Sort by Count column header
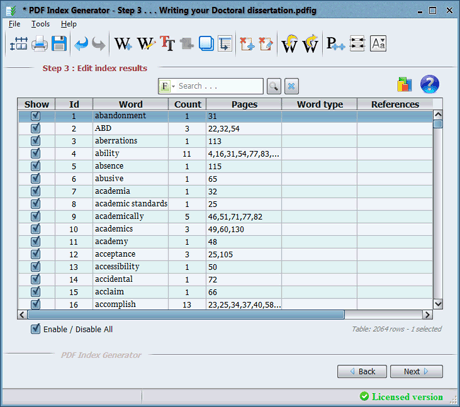Image resolution: width=460 pixels, height=407 pixels. pos(188,104)
